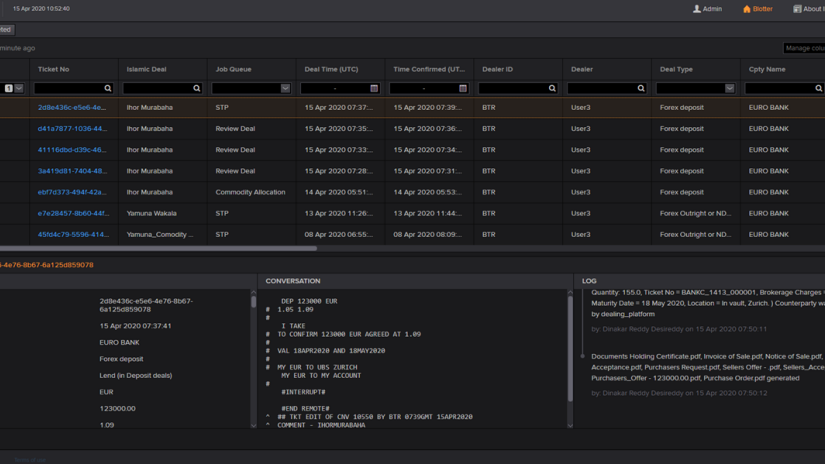825x464 pixels.
Task: Open ticket e7e28457-8b60-44f link
Action: pyautogui.click(x=73, y=213)
